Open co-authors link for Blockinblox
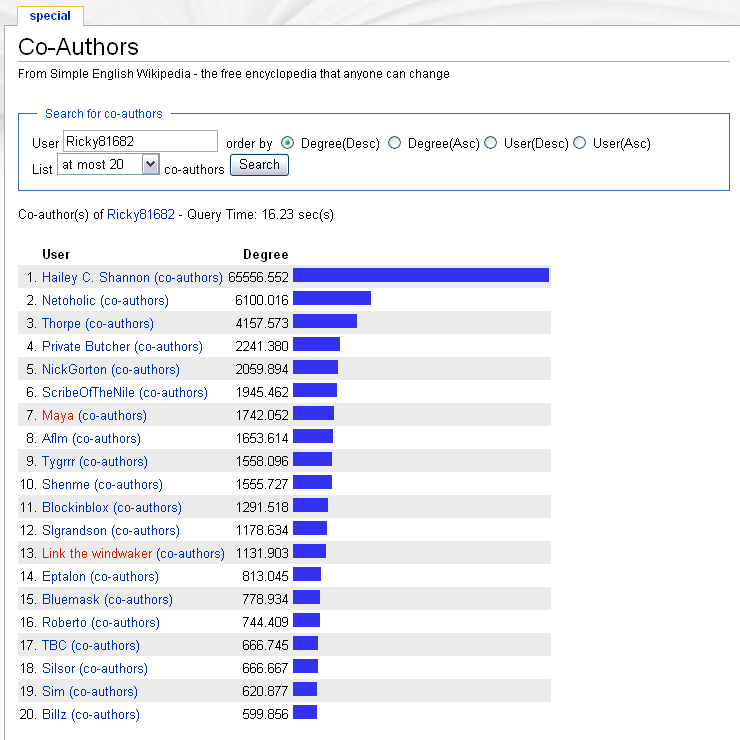740x740 pixels. point(147,507)
